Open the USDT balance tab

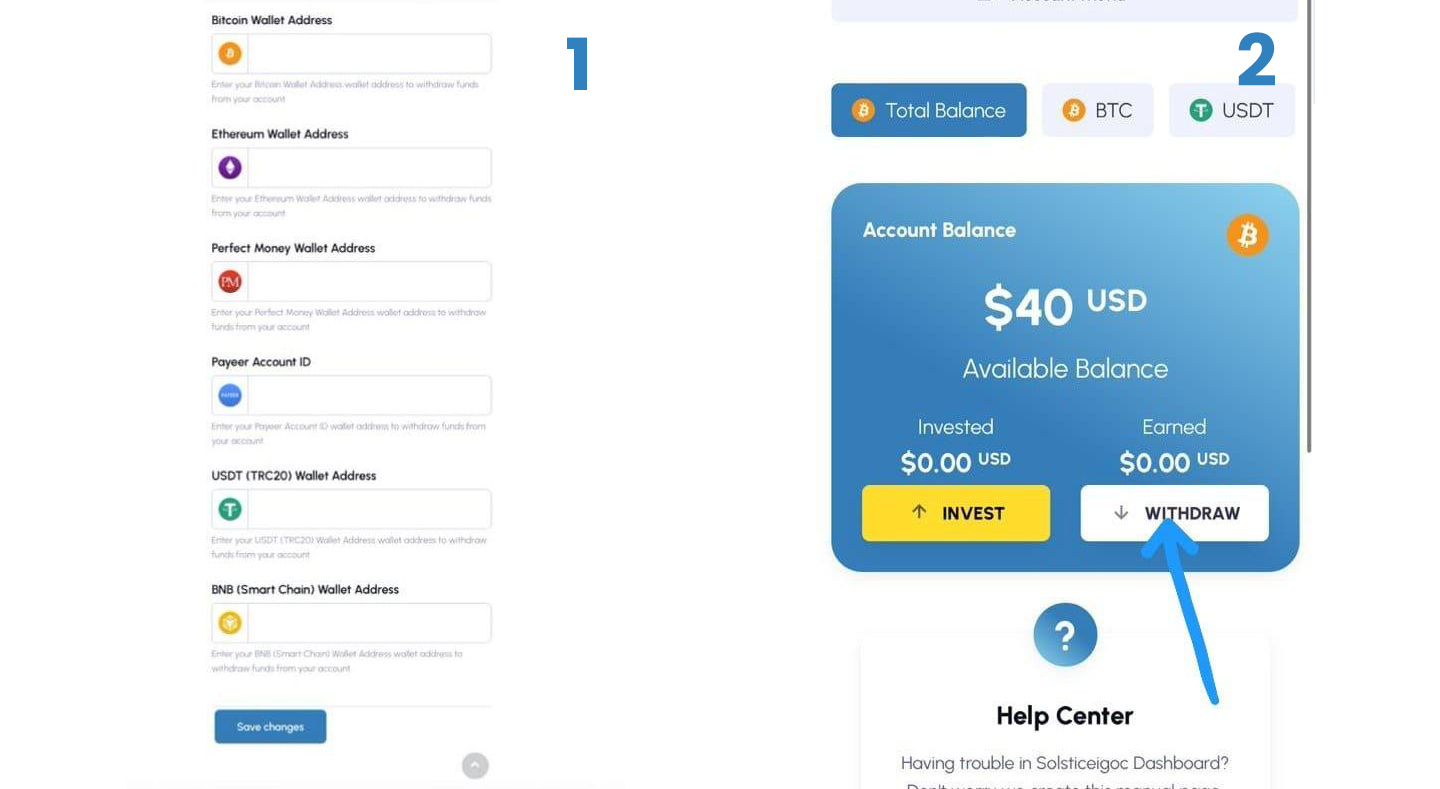point(1231,110)
